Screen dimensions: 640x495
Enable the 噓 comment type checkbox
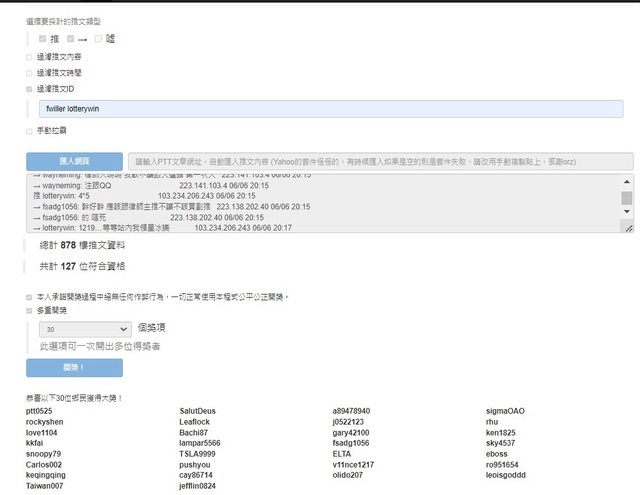(x=98, y=39)
